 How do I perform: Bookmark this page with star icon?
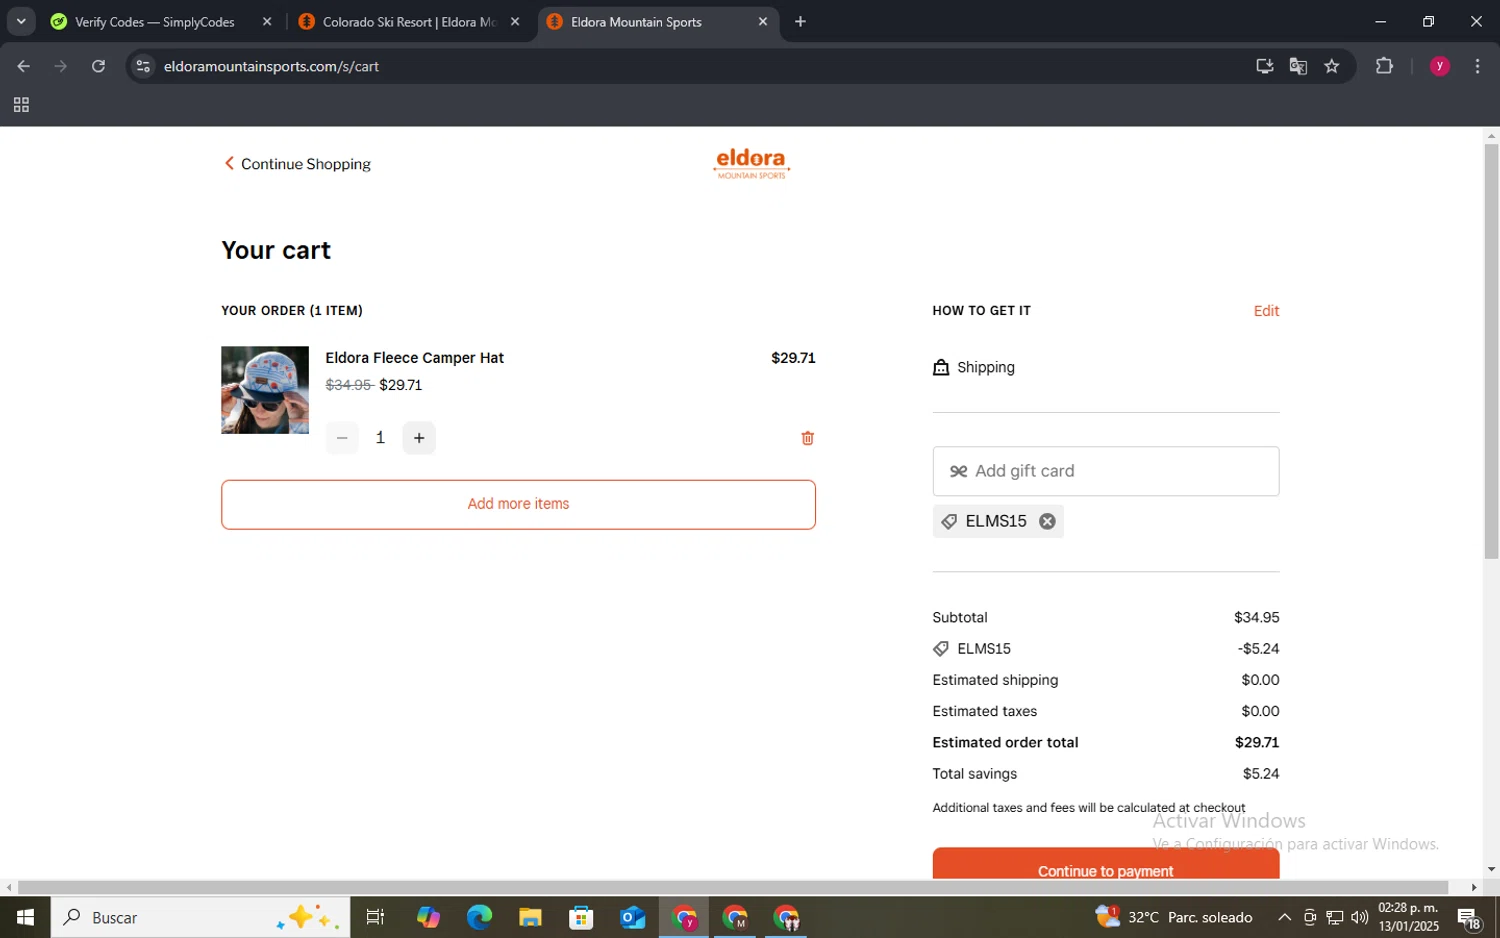[1331, 66]
